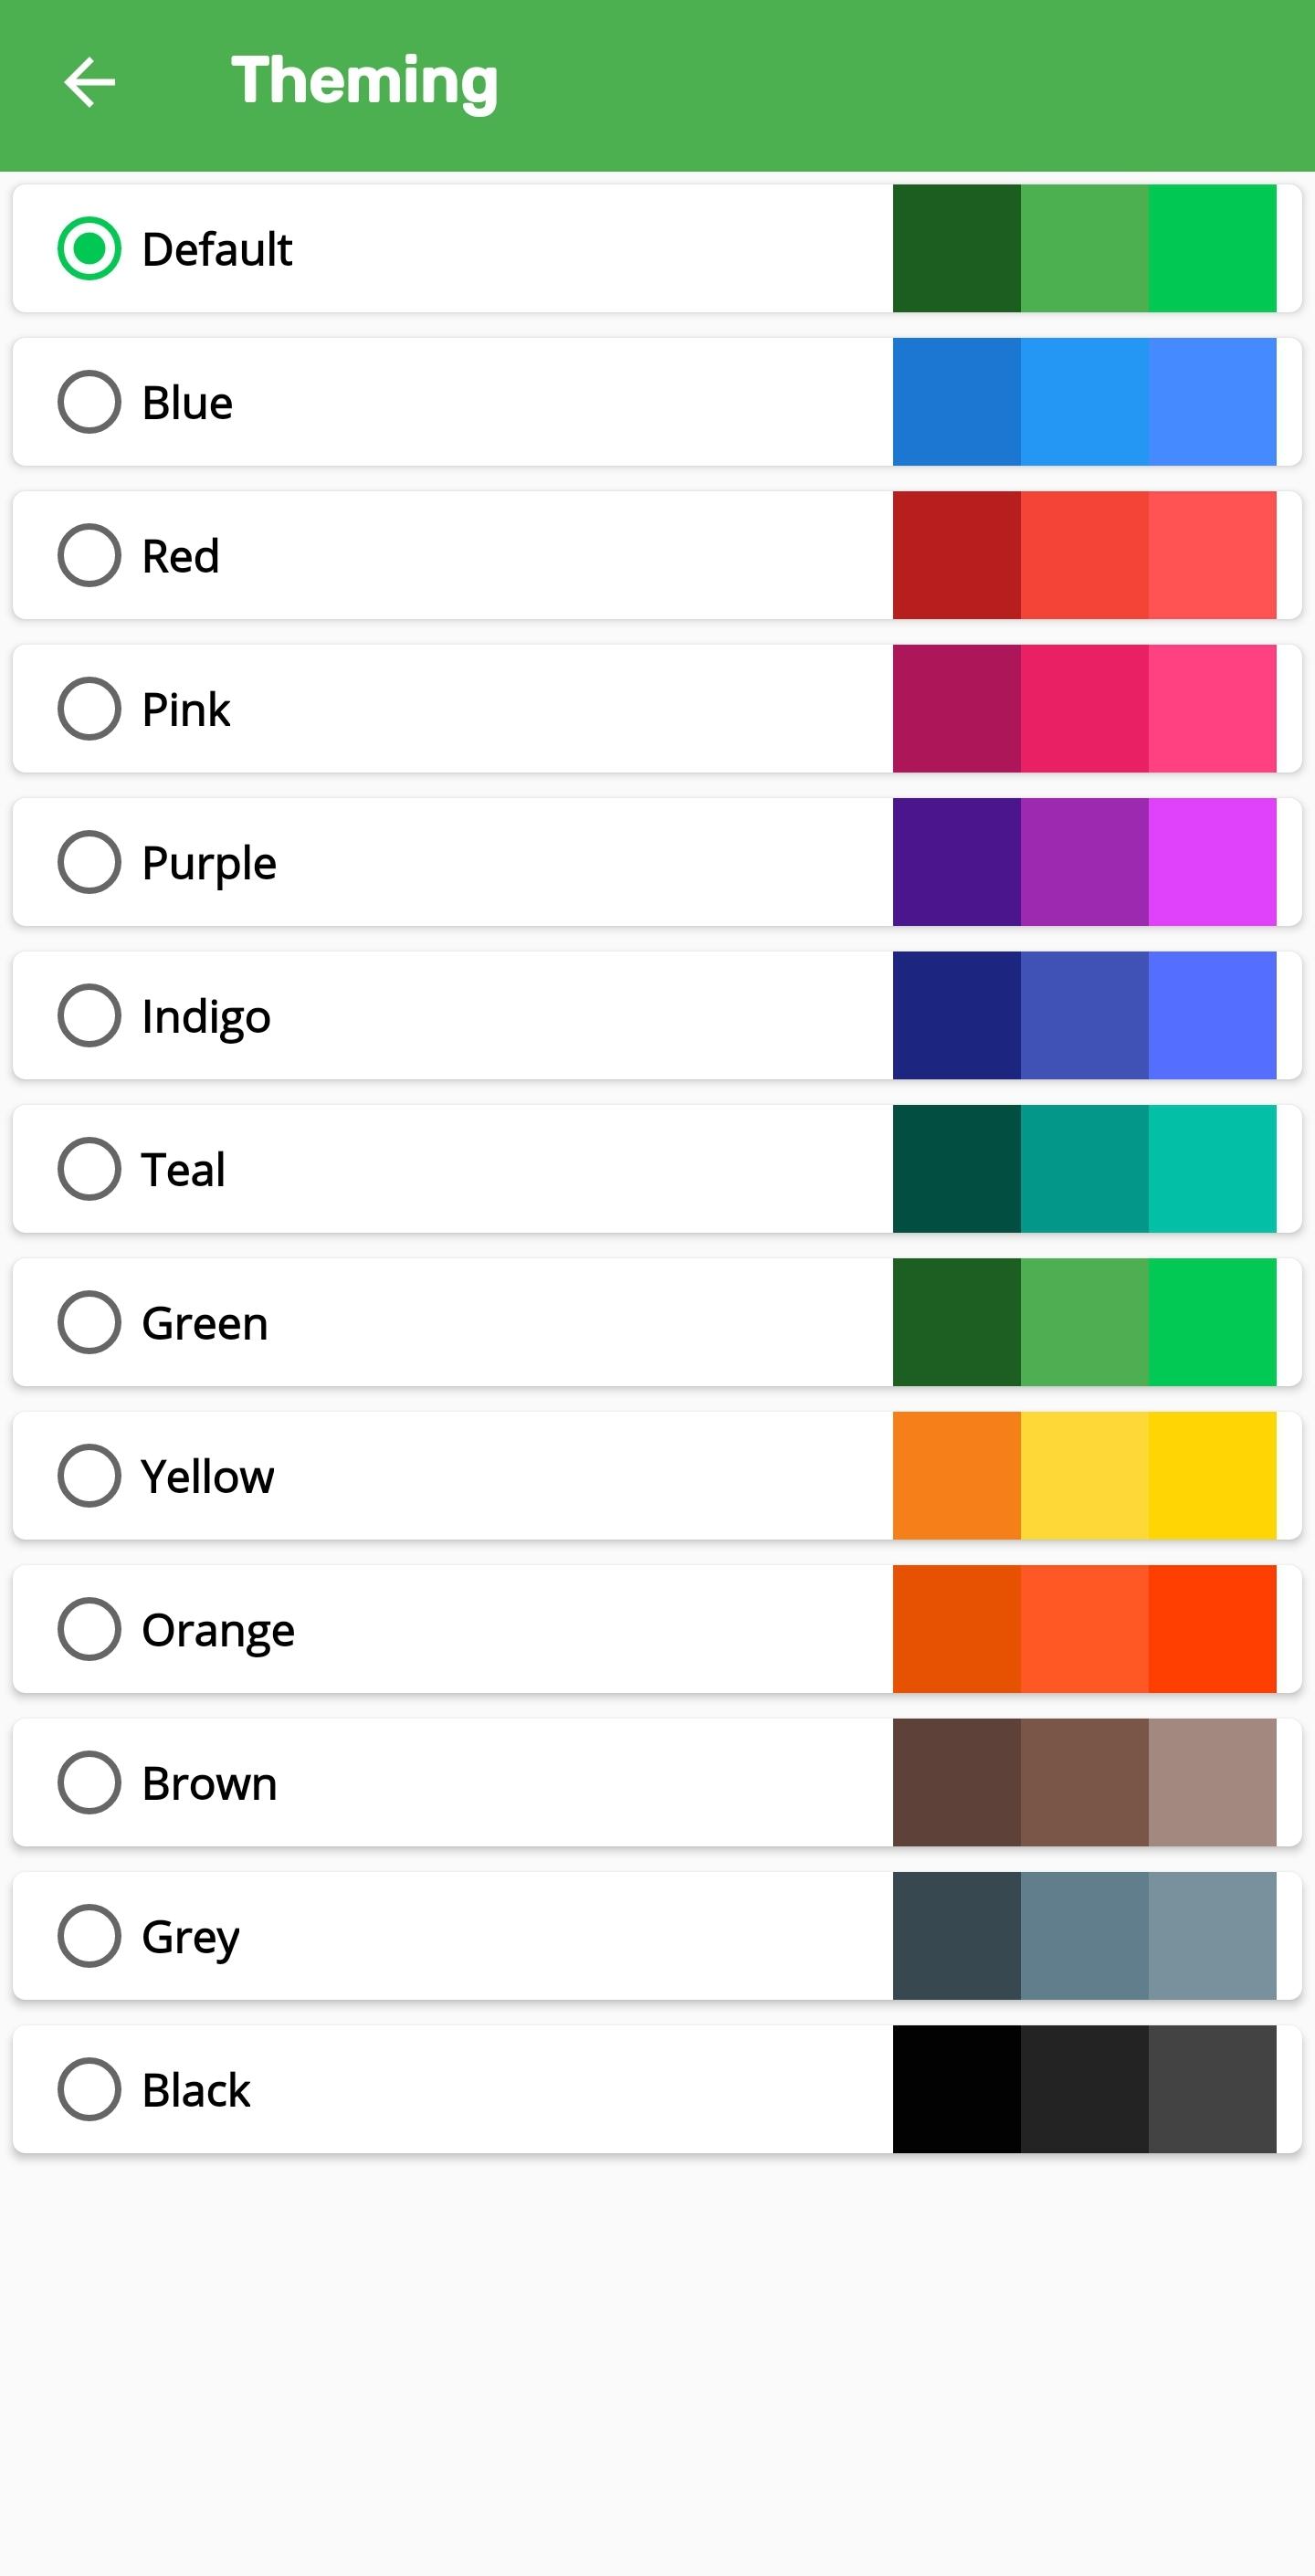Click the Yellow theme label
The height and width of the screenshot is (2576, 1315).
tap(207, 1476)
